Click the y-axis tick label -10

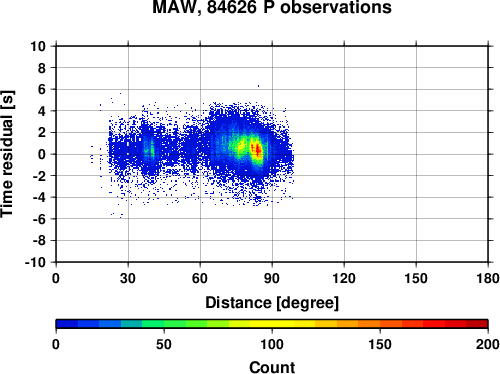35,262
